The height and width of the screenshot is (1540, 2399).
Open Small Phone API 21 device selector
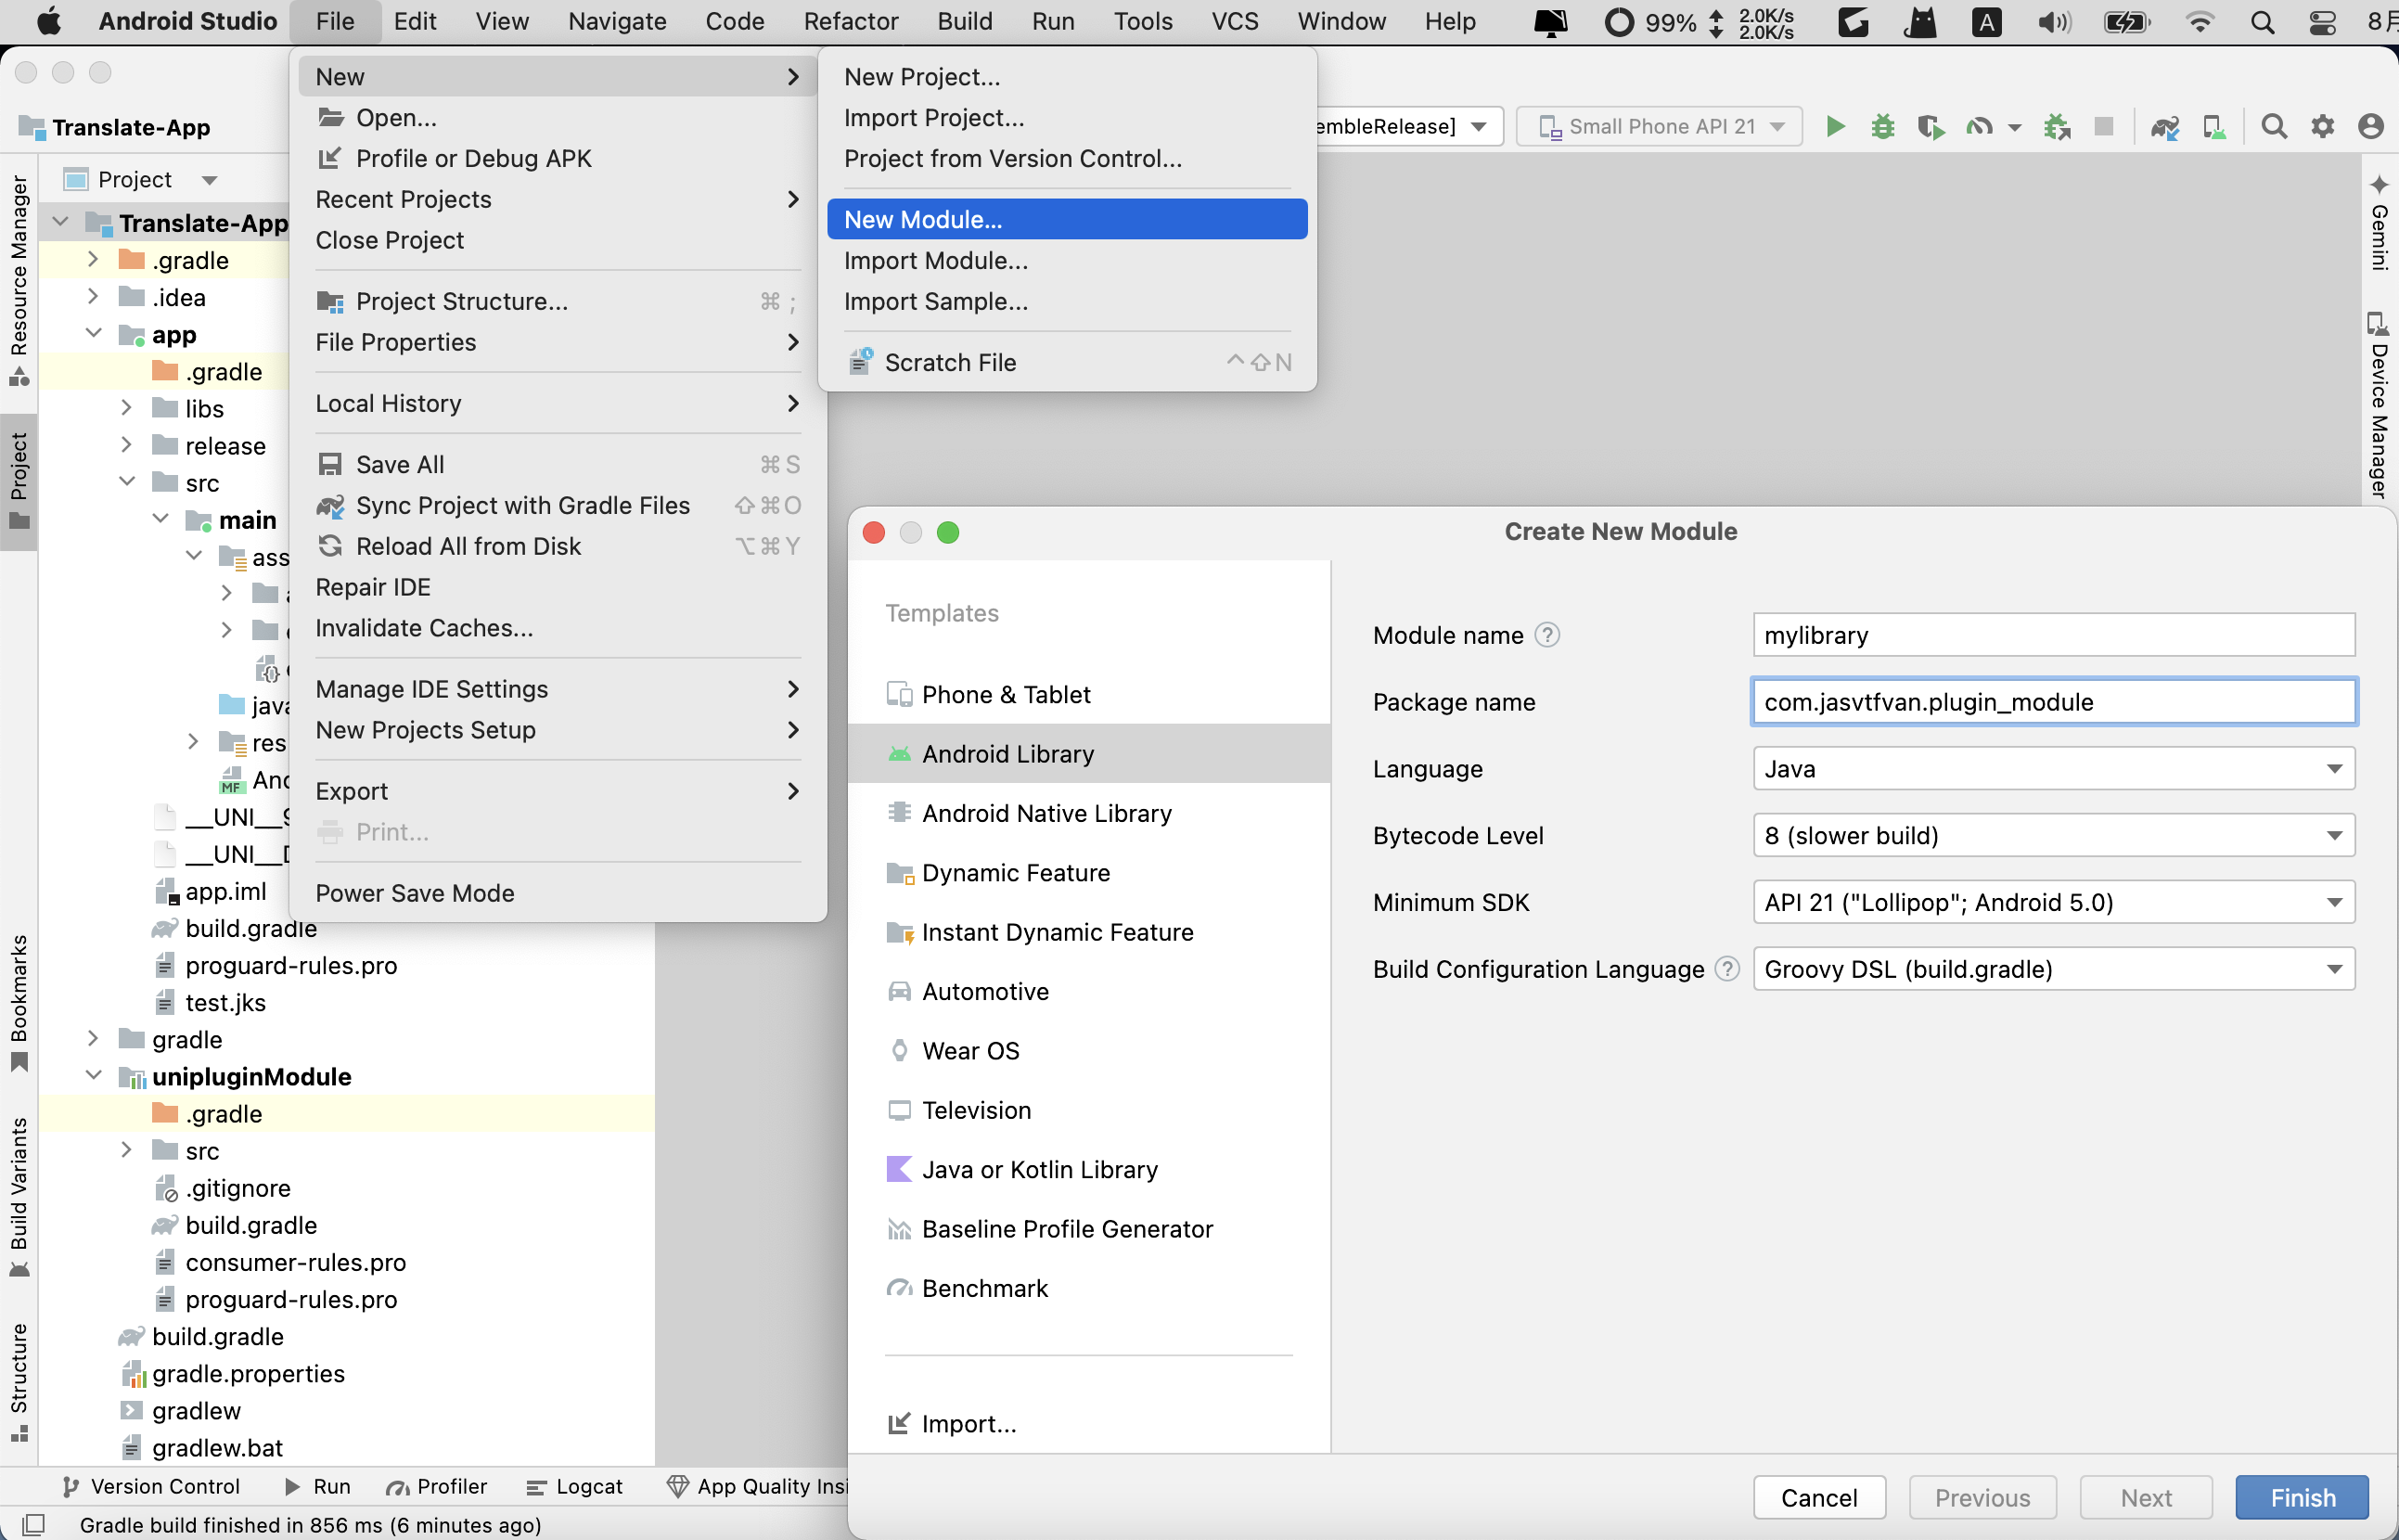click(x=1659, y=126)
